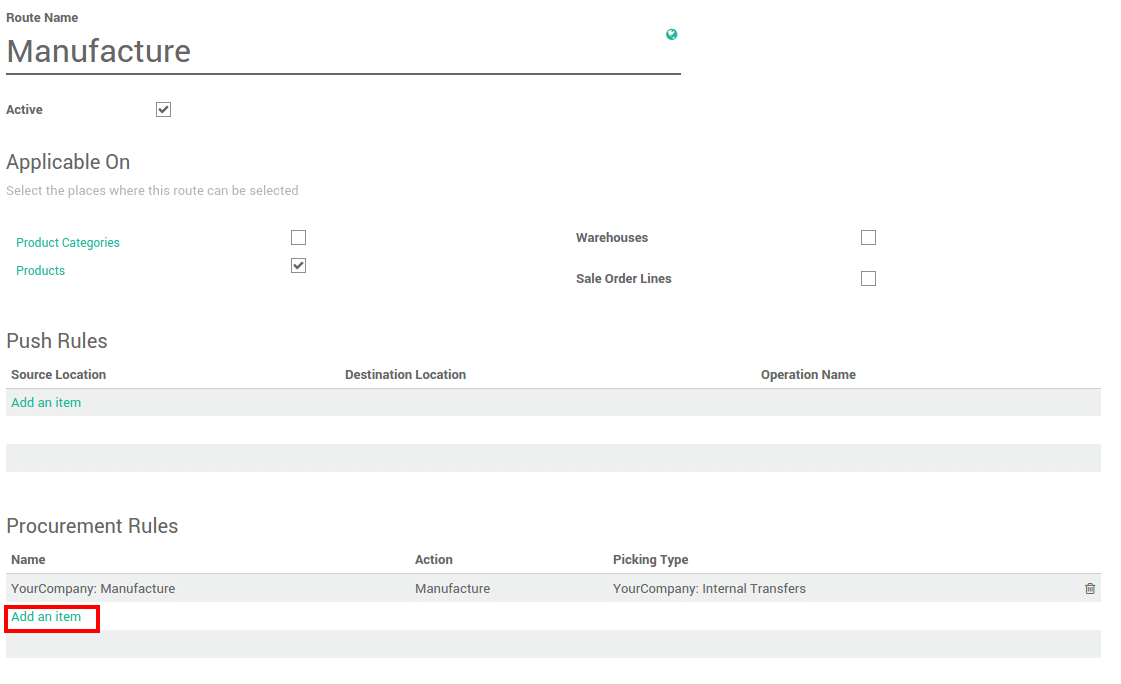Enable the Sale Order Lines checkbox

click(868, 278)
